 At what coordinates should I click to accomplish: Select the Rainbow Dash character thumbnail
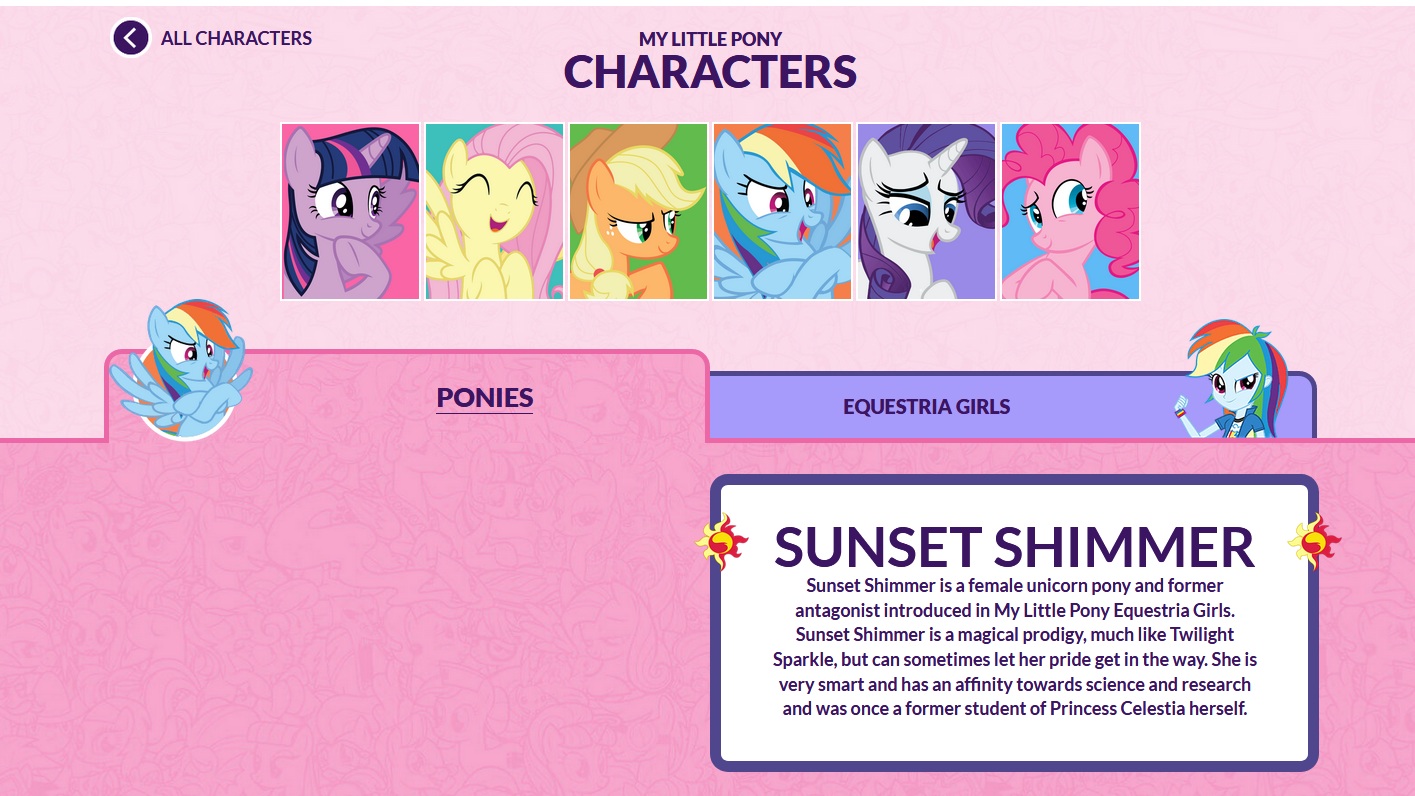tap(783, 211)
